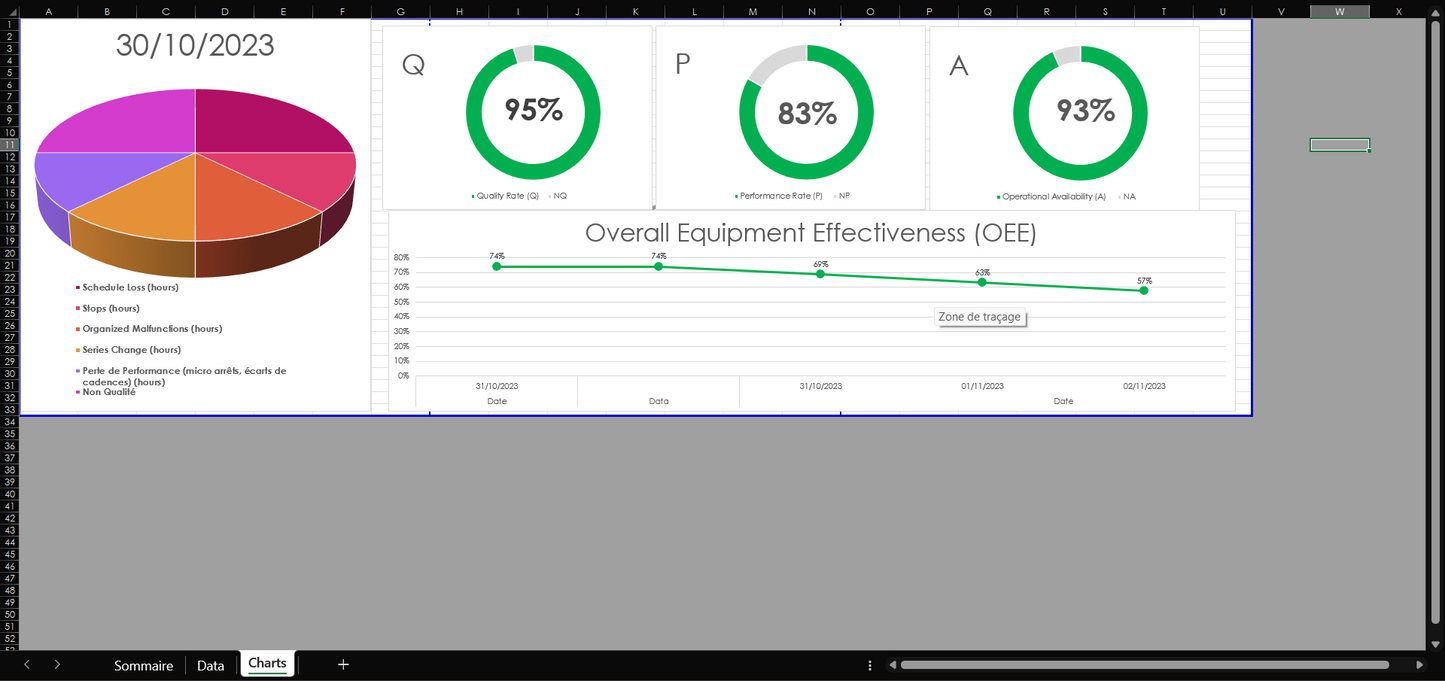
Task: Click the Overall Equipment Effectiveness chart title
Action: 810,233
